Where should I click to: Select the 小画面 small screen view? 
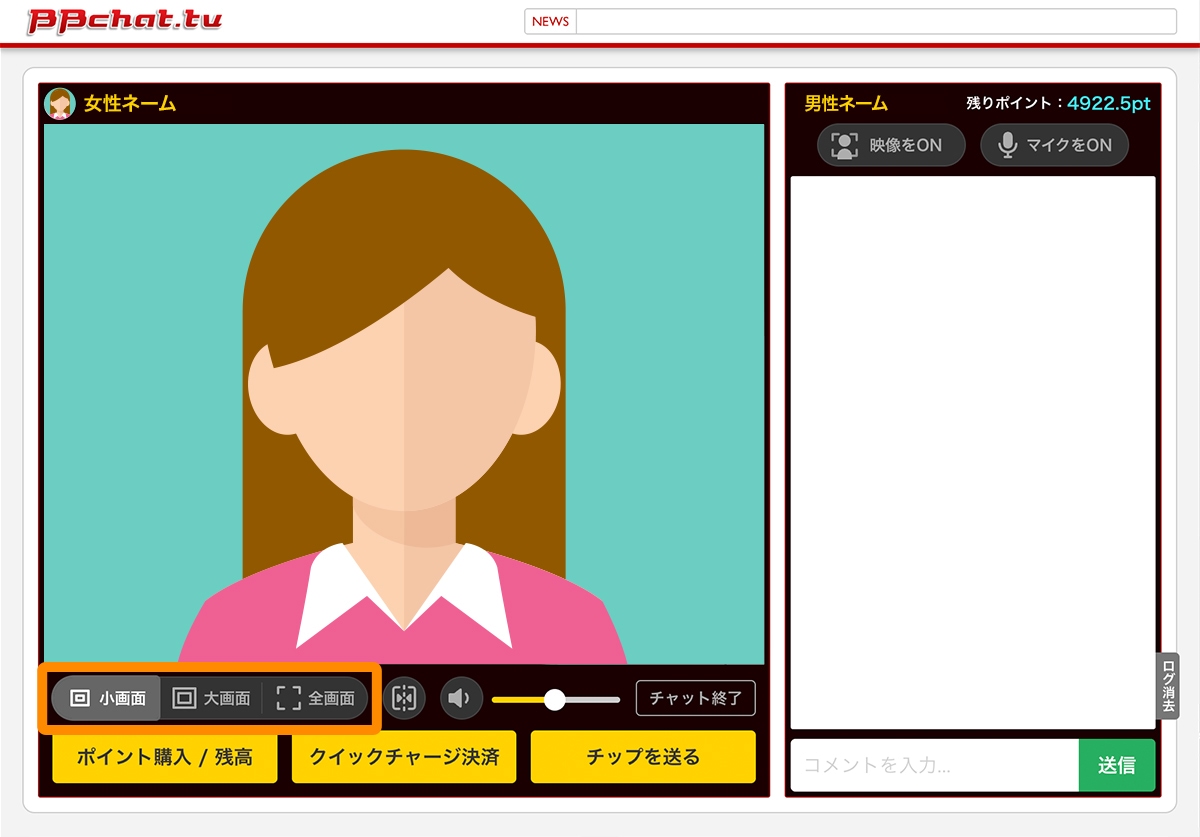[104, 698]
